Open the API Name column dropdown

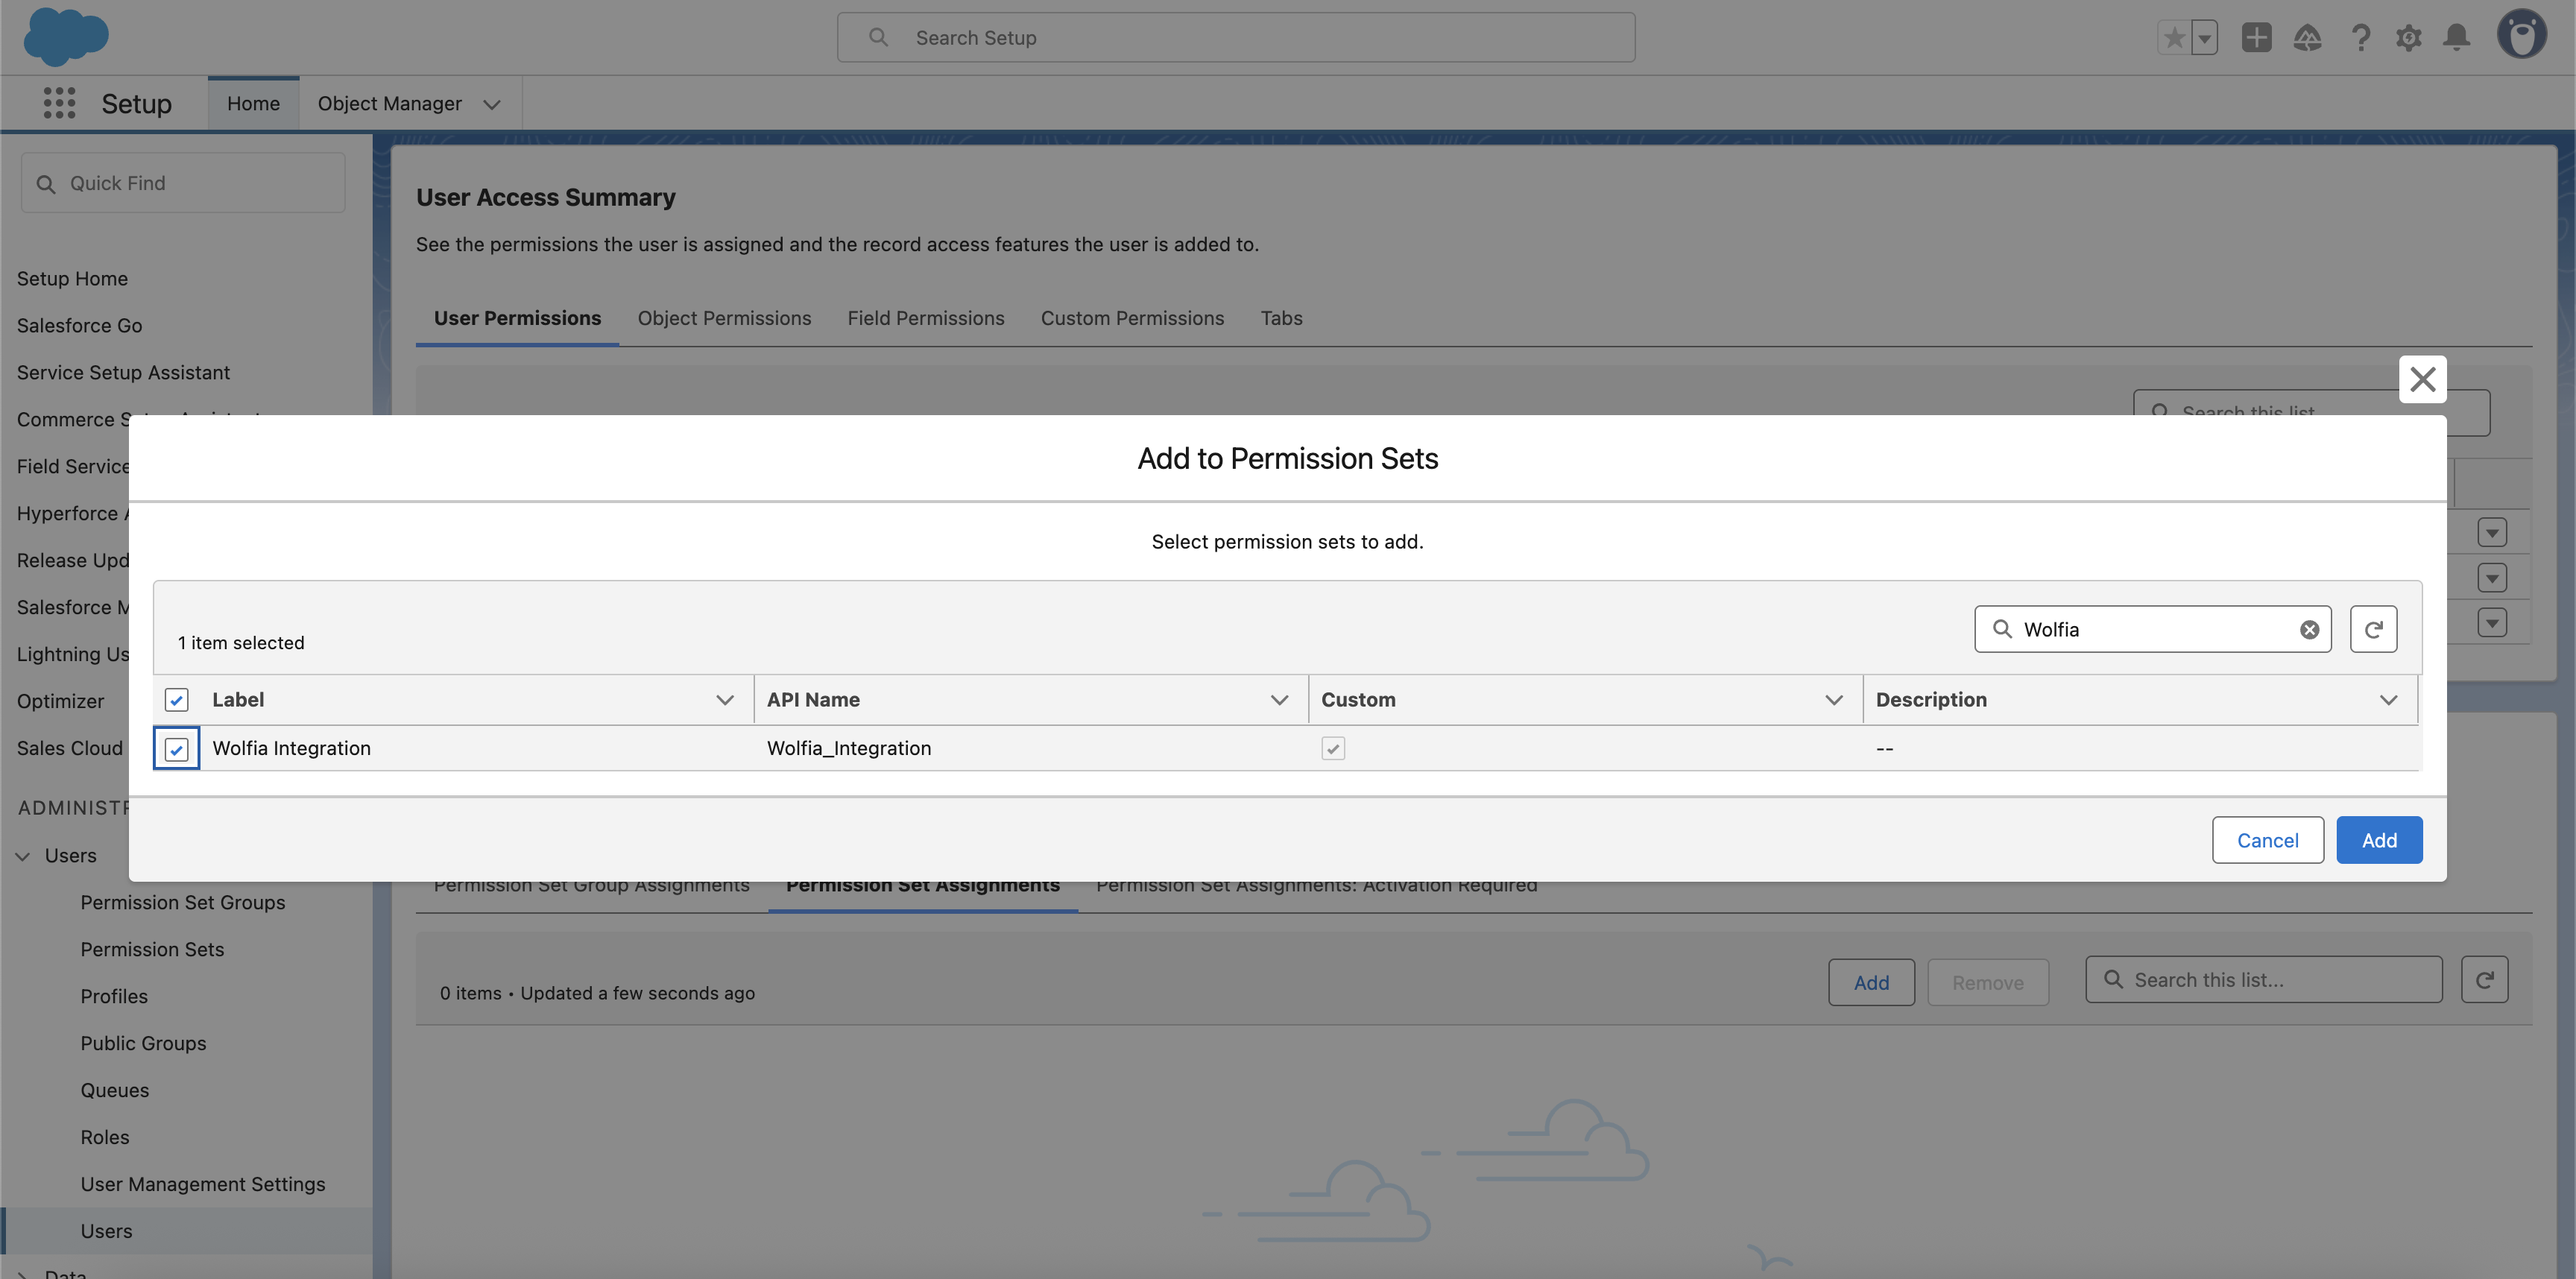click(x=1280, y=699)
